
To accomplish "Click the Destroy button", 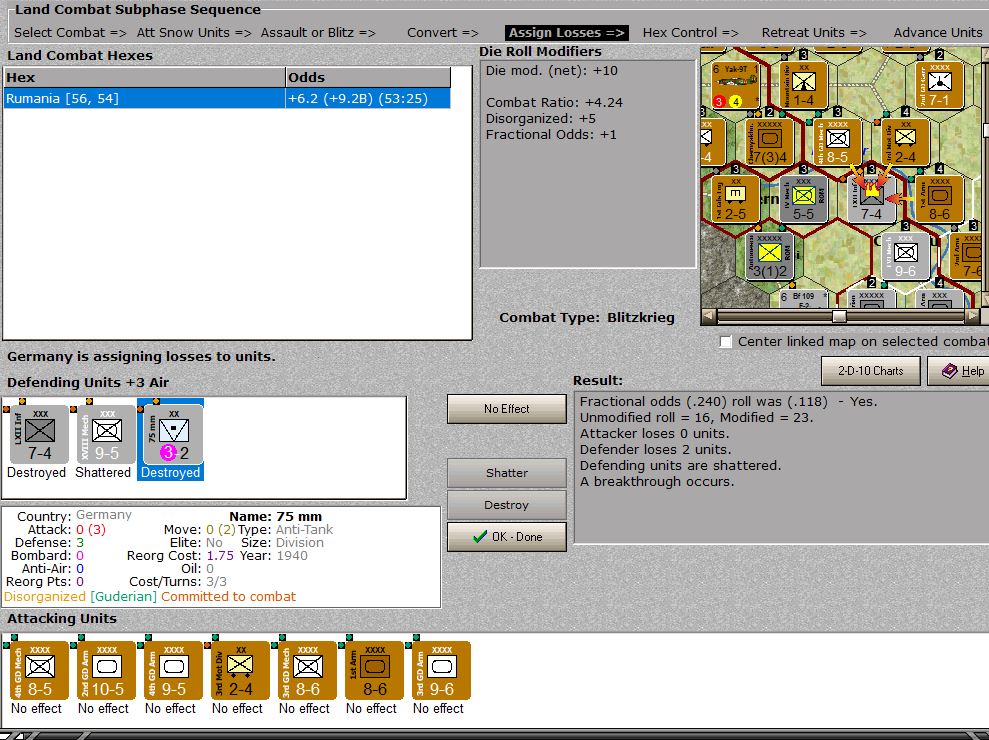I will pyautogui.click(x=506, y=505).
